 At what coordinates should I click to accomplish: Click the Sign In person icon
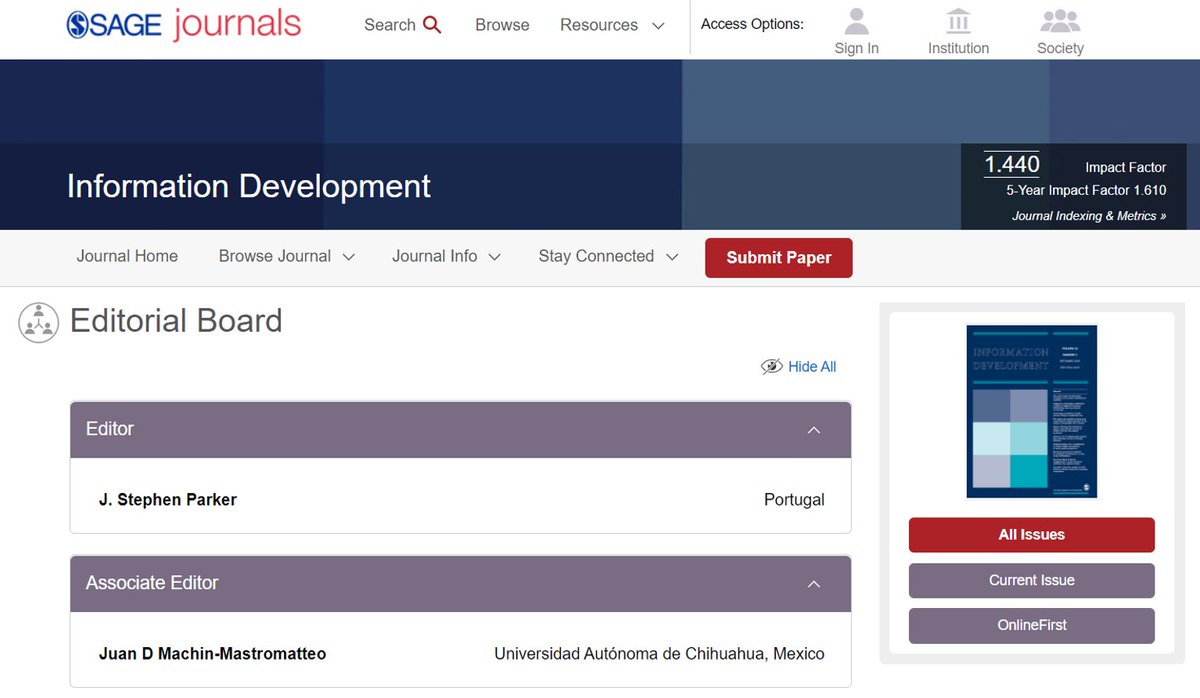[x=857, y=21]
